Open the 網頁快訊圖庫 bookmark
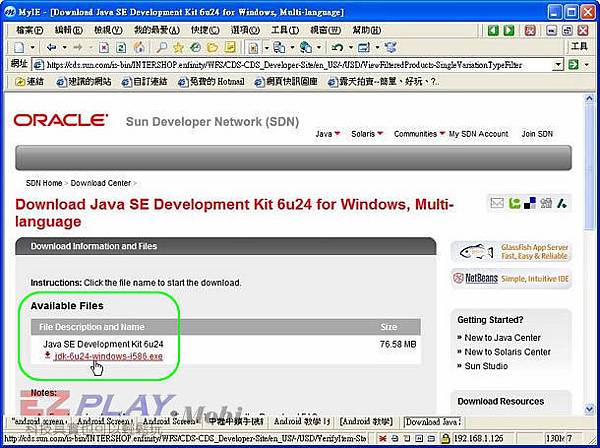Image resolution: width=600 pixels, height=448 pixels. [x=287, y=81]
